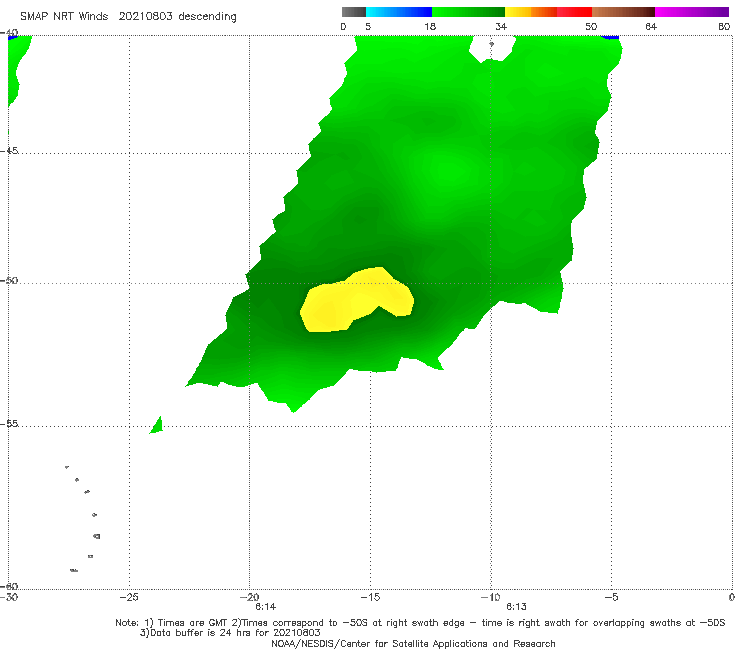This screenshot has width=740, height=650.
Task: Pick the brown segment of the color bar
Action: point(623,12)
